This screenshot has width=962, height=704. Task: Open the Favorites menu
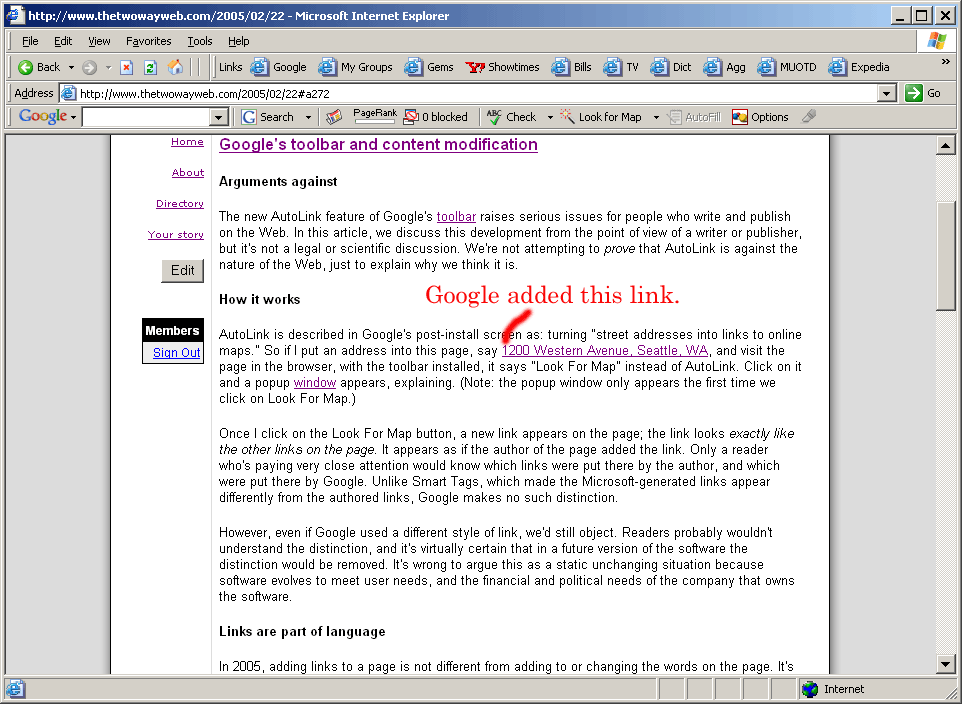(x=148, y=41)
